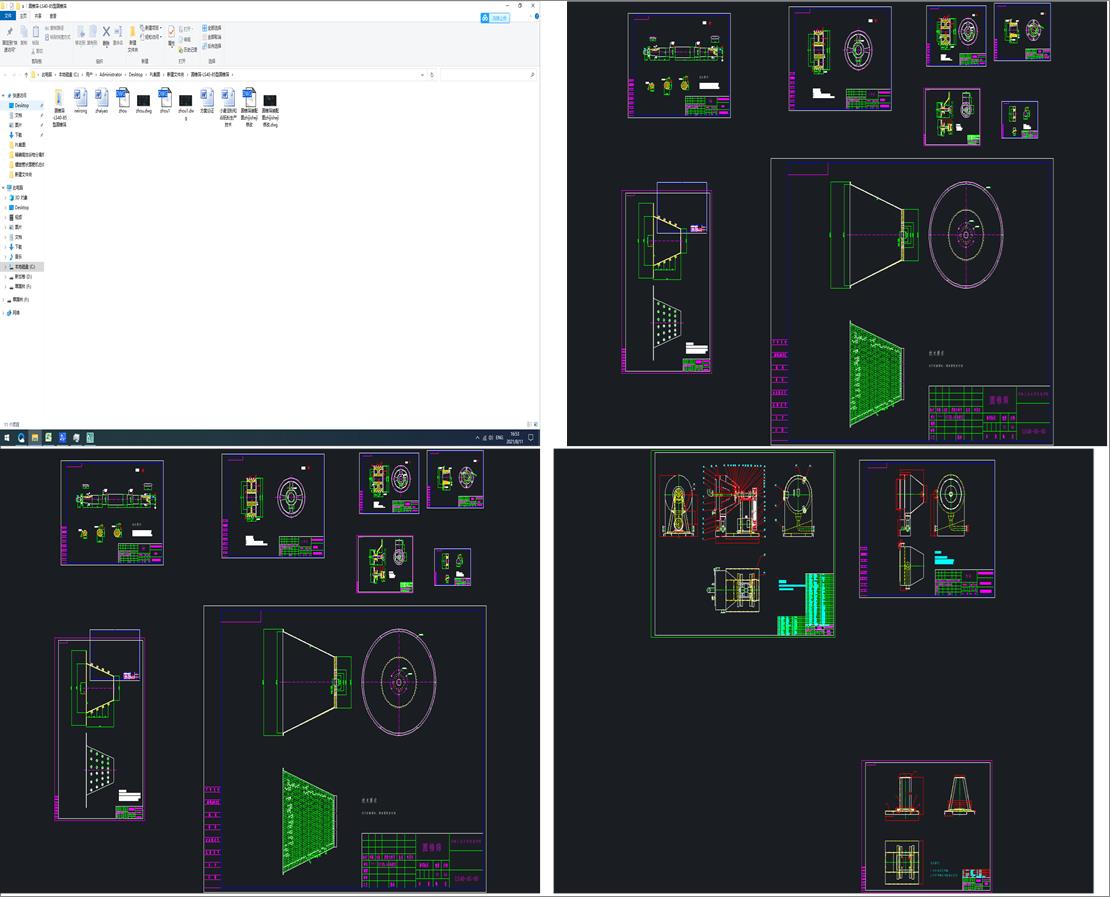Select the neirong Word document

tap(81, 100)
